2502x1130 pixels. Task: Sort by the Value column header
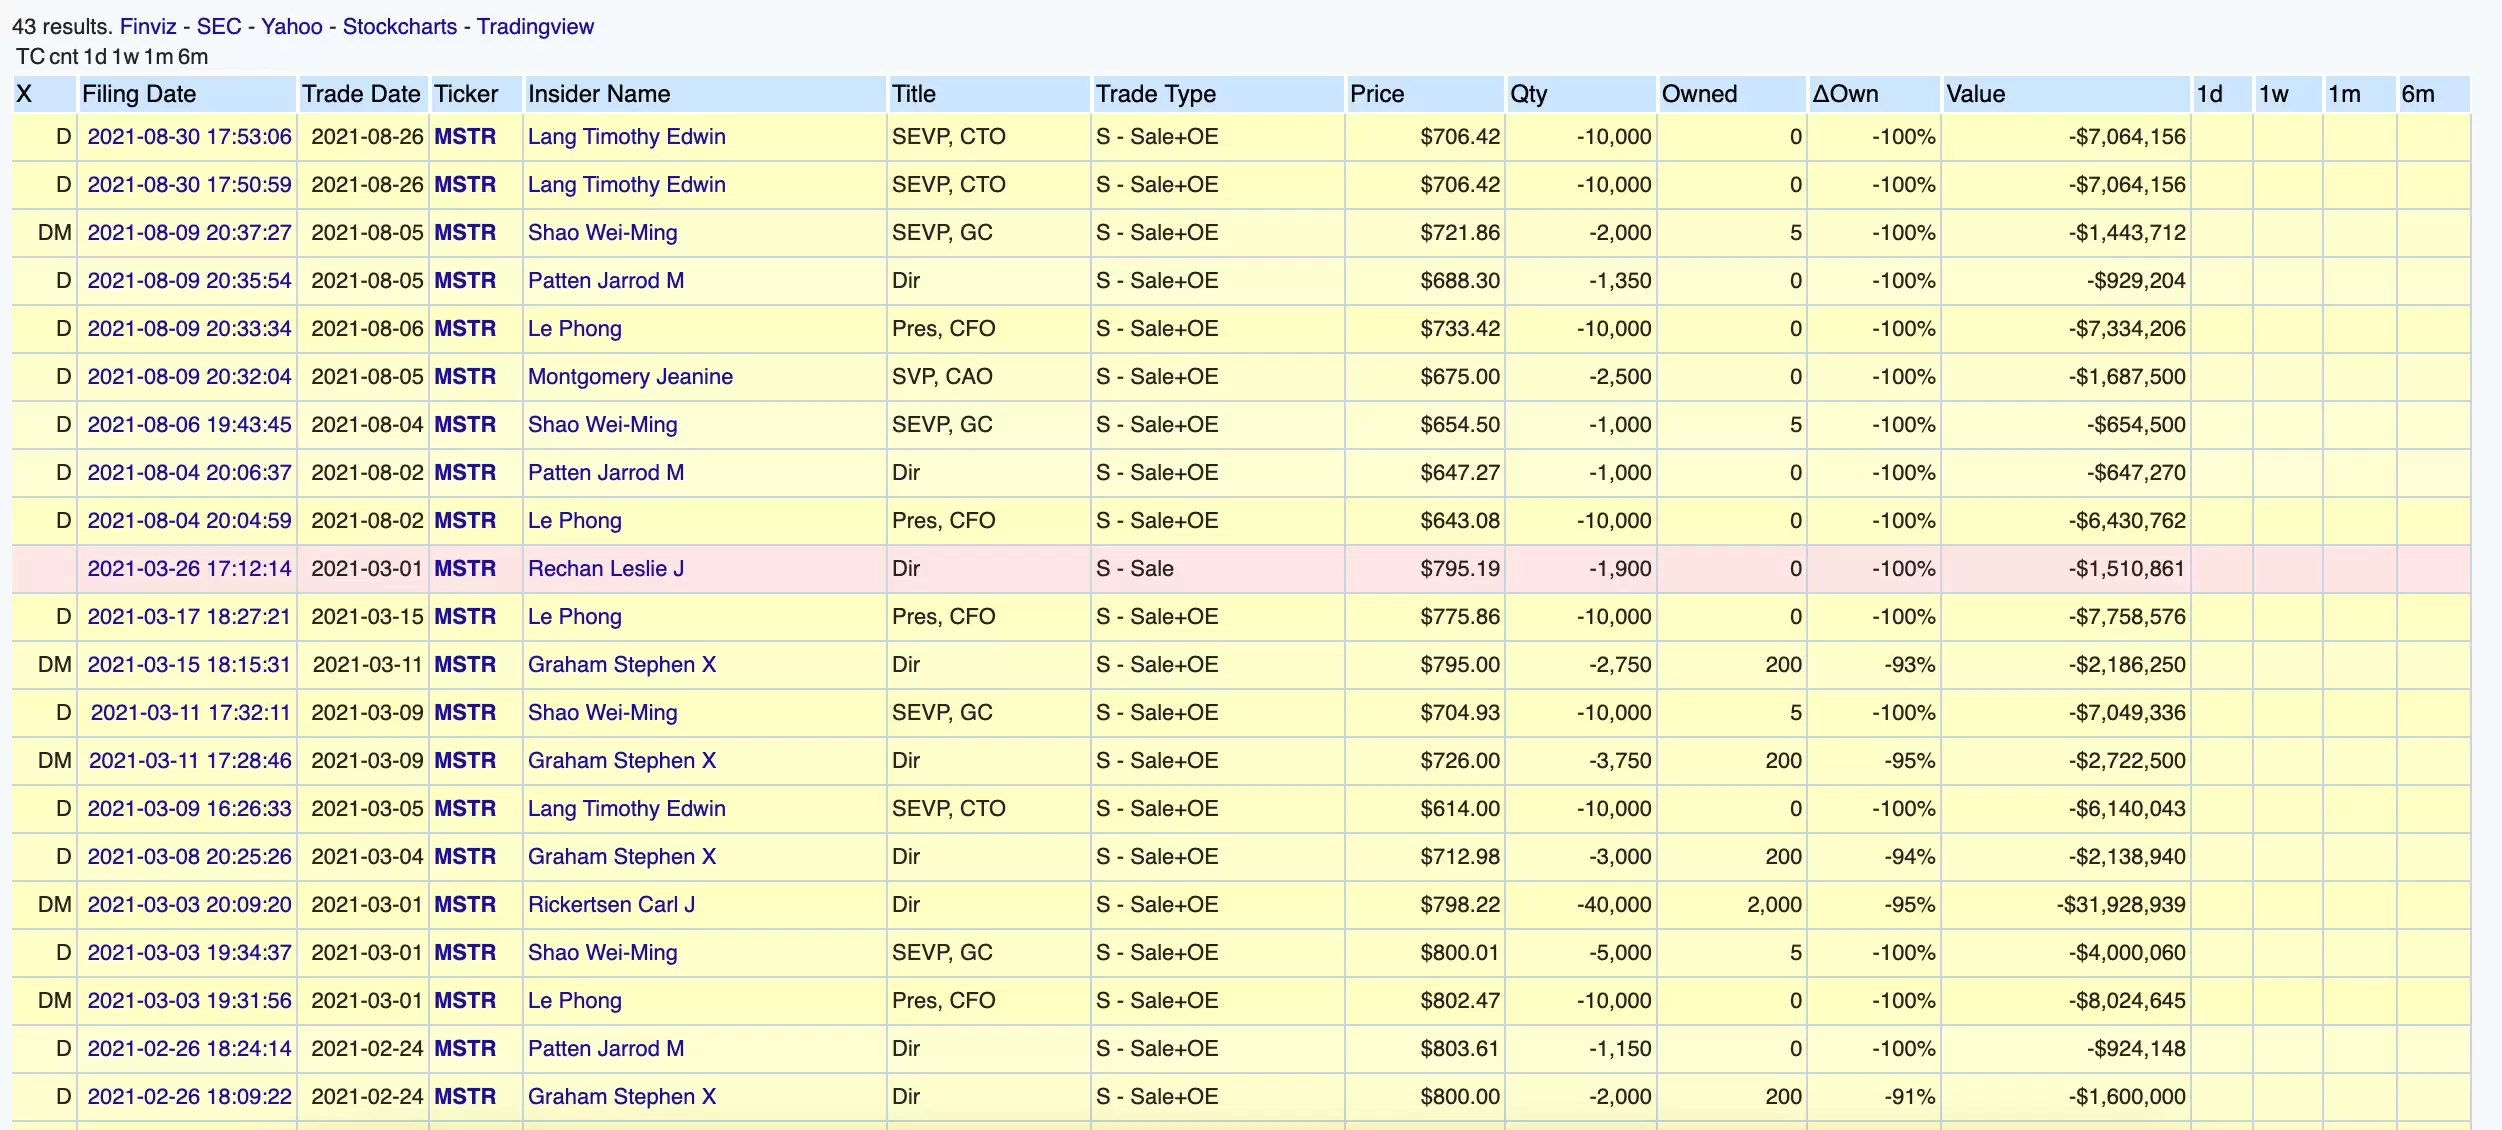(x=1975, y=94)
